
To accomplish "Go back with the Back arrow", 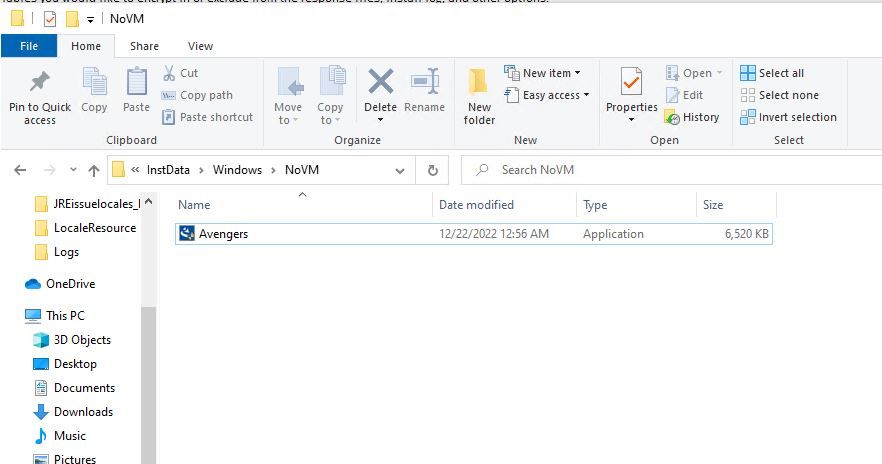I will pyautogui.click(x=20, y=170).
